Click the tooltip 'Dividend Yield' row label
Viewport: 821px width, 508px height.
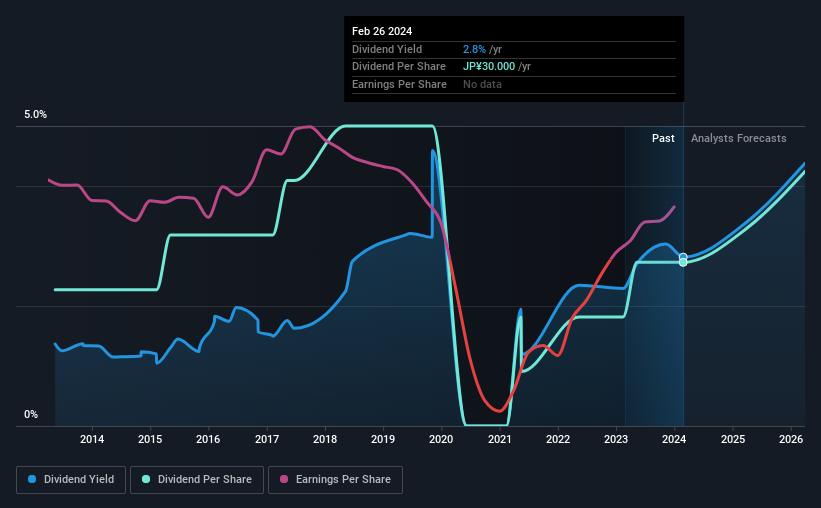point(387,49)
